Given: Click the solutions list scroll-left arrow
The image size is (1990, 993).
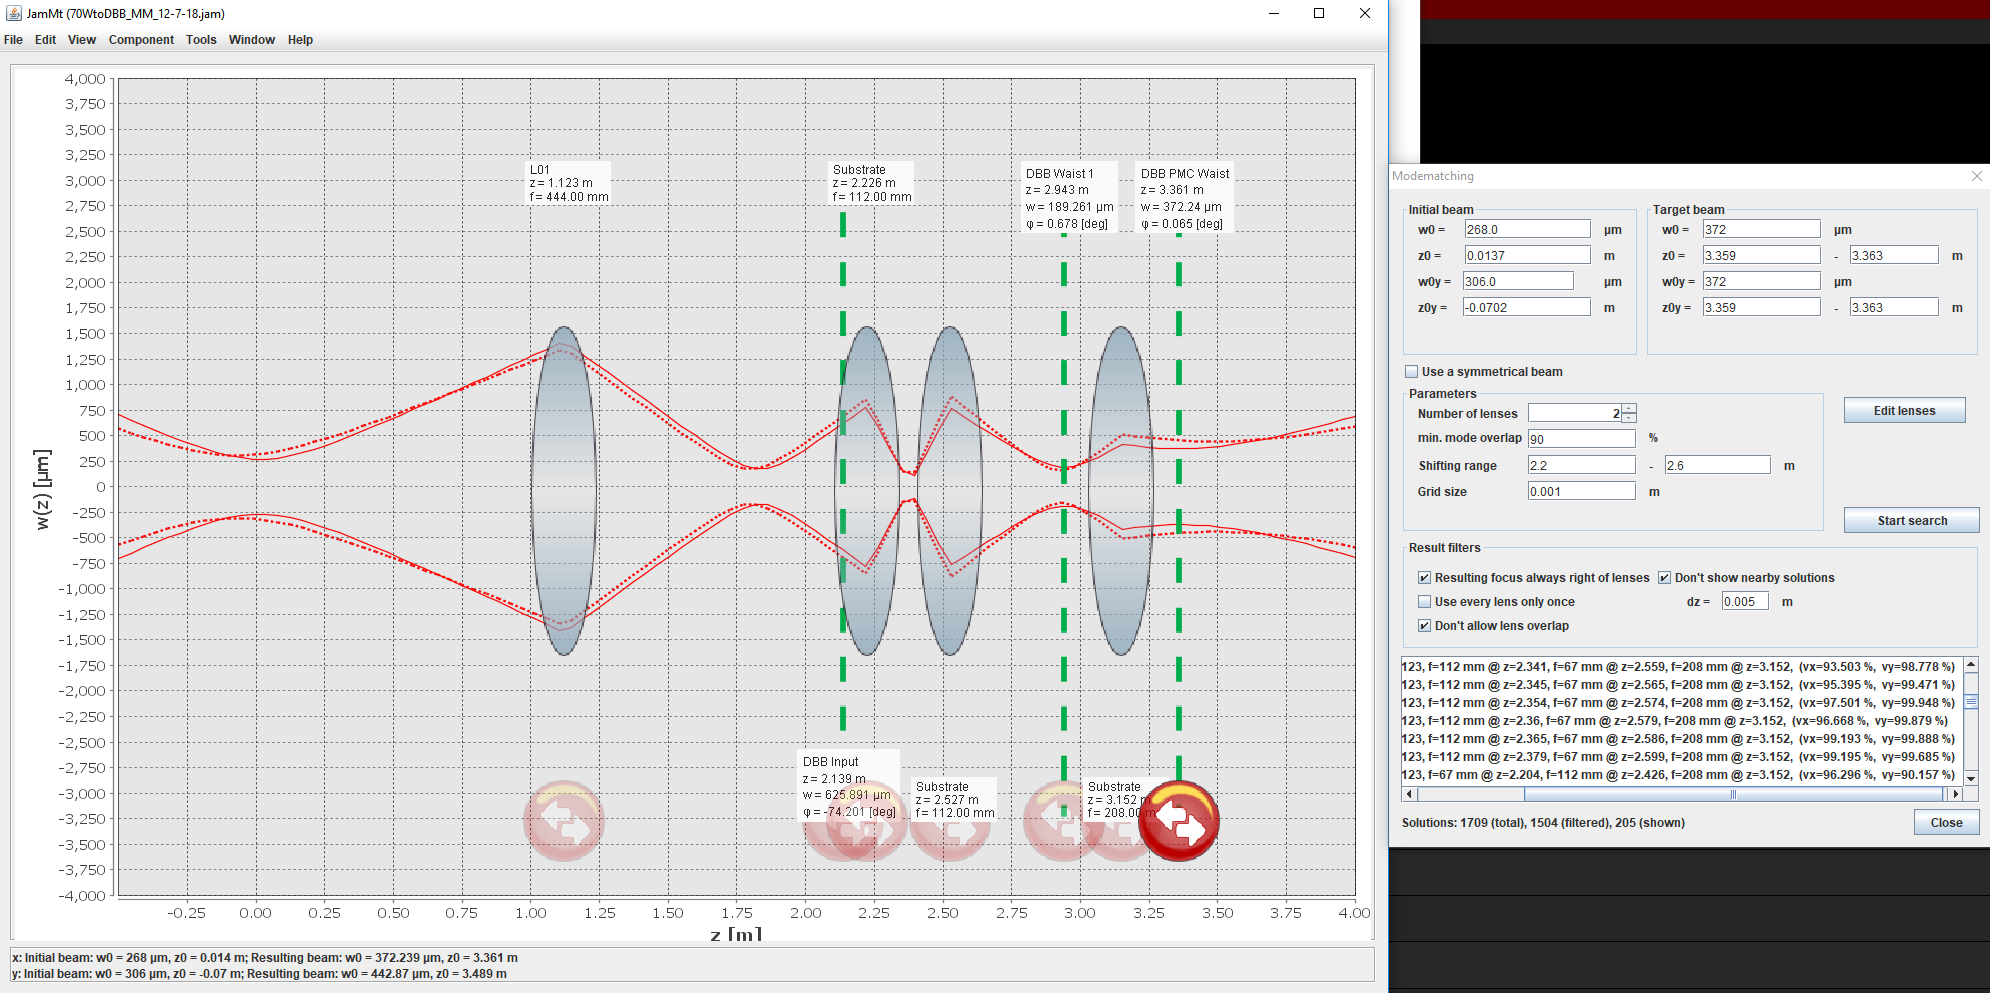Looking at the screenshot, I should pyautogui.click(x=1410, y=794).
